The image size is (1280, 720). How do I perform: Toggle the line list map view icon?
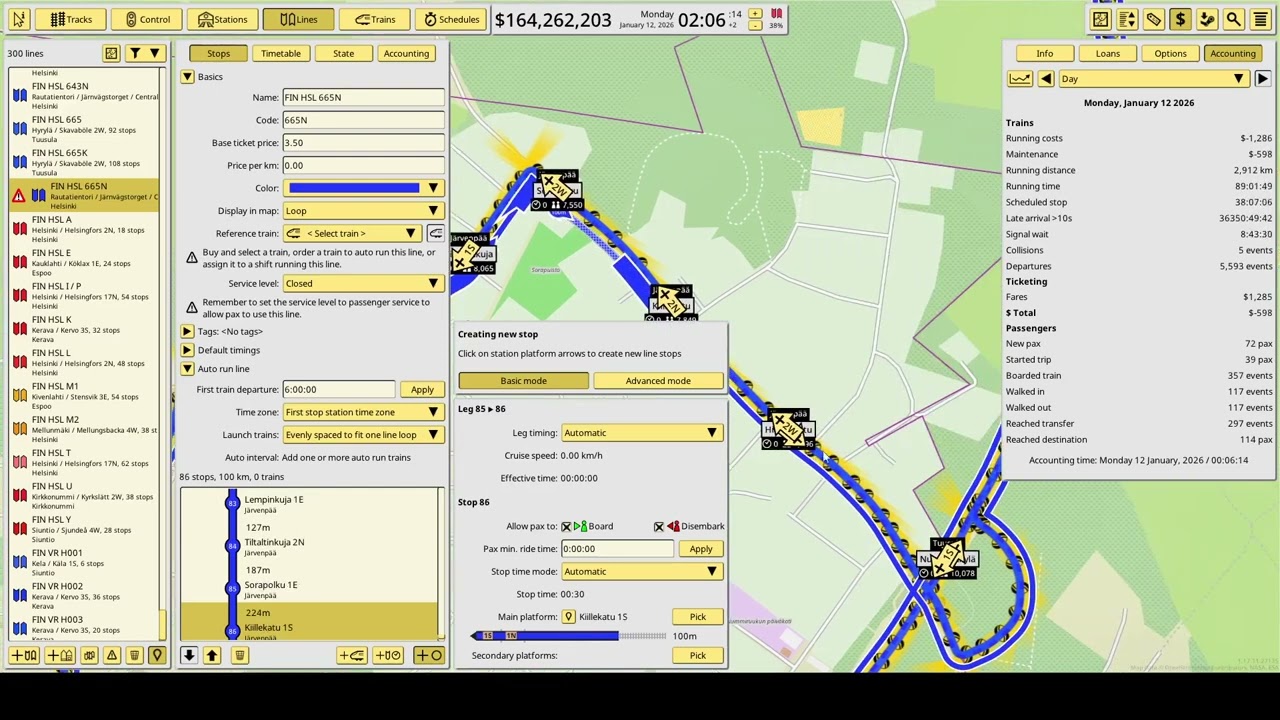tap(111, 53)
